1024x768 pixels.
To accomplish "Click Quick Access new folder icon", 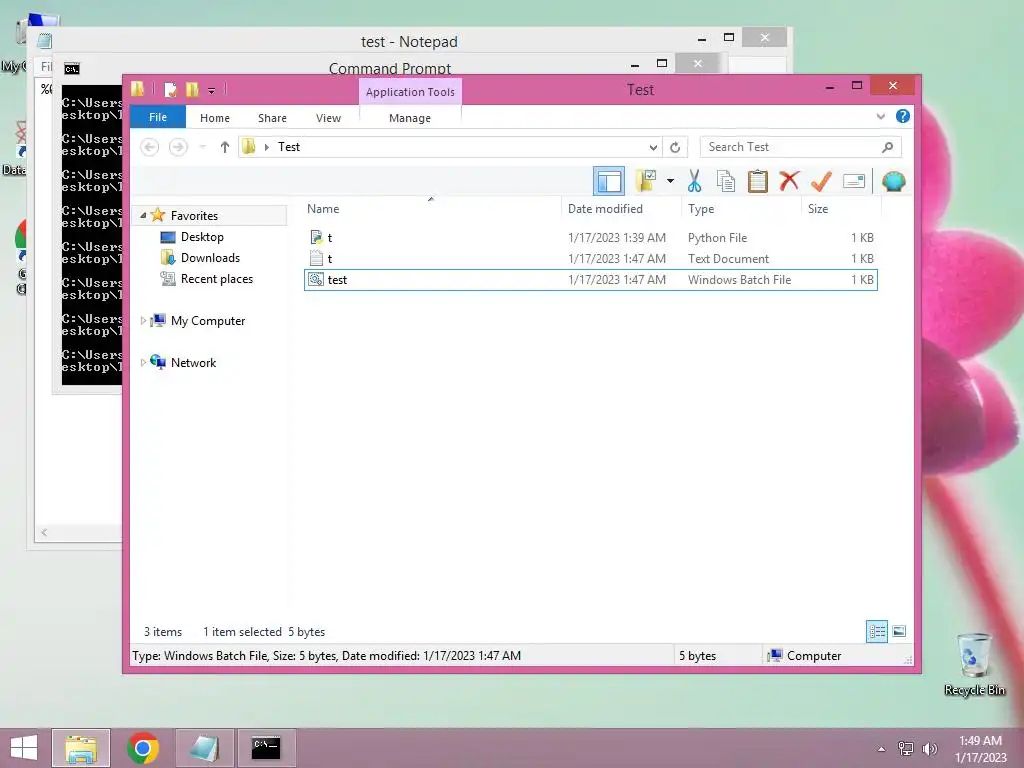I will click(x=192, y=89).
